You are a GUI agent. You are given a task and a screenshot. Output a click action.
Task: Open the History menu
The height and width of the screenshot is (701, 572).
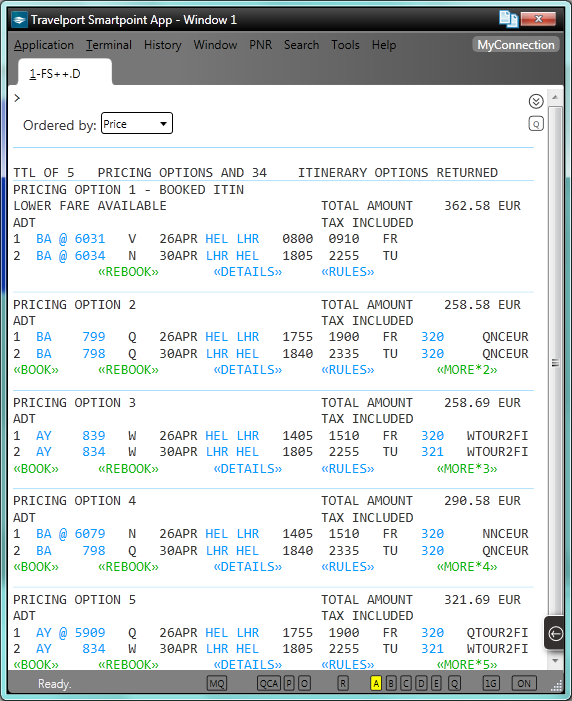click(162, 45)
